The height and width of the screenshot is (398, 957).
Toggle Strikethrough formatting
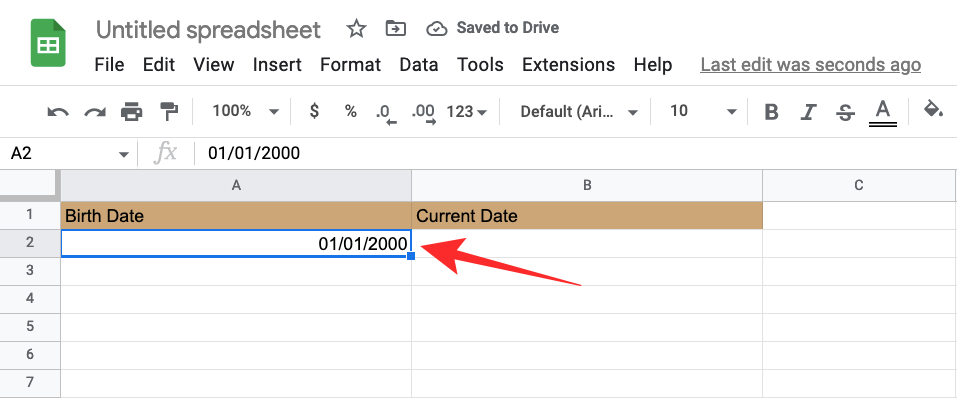click(x=845, y=112)
